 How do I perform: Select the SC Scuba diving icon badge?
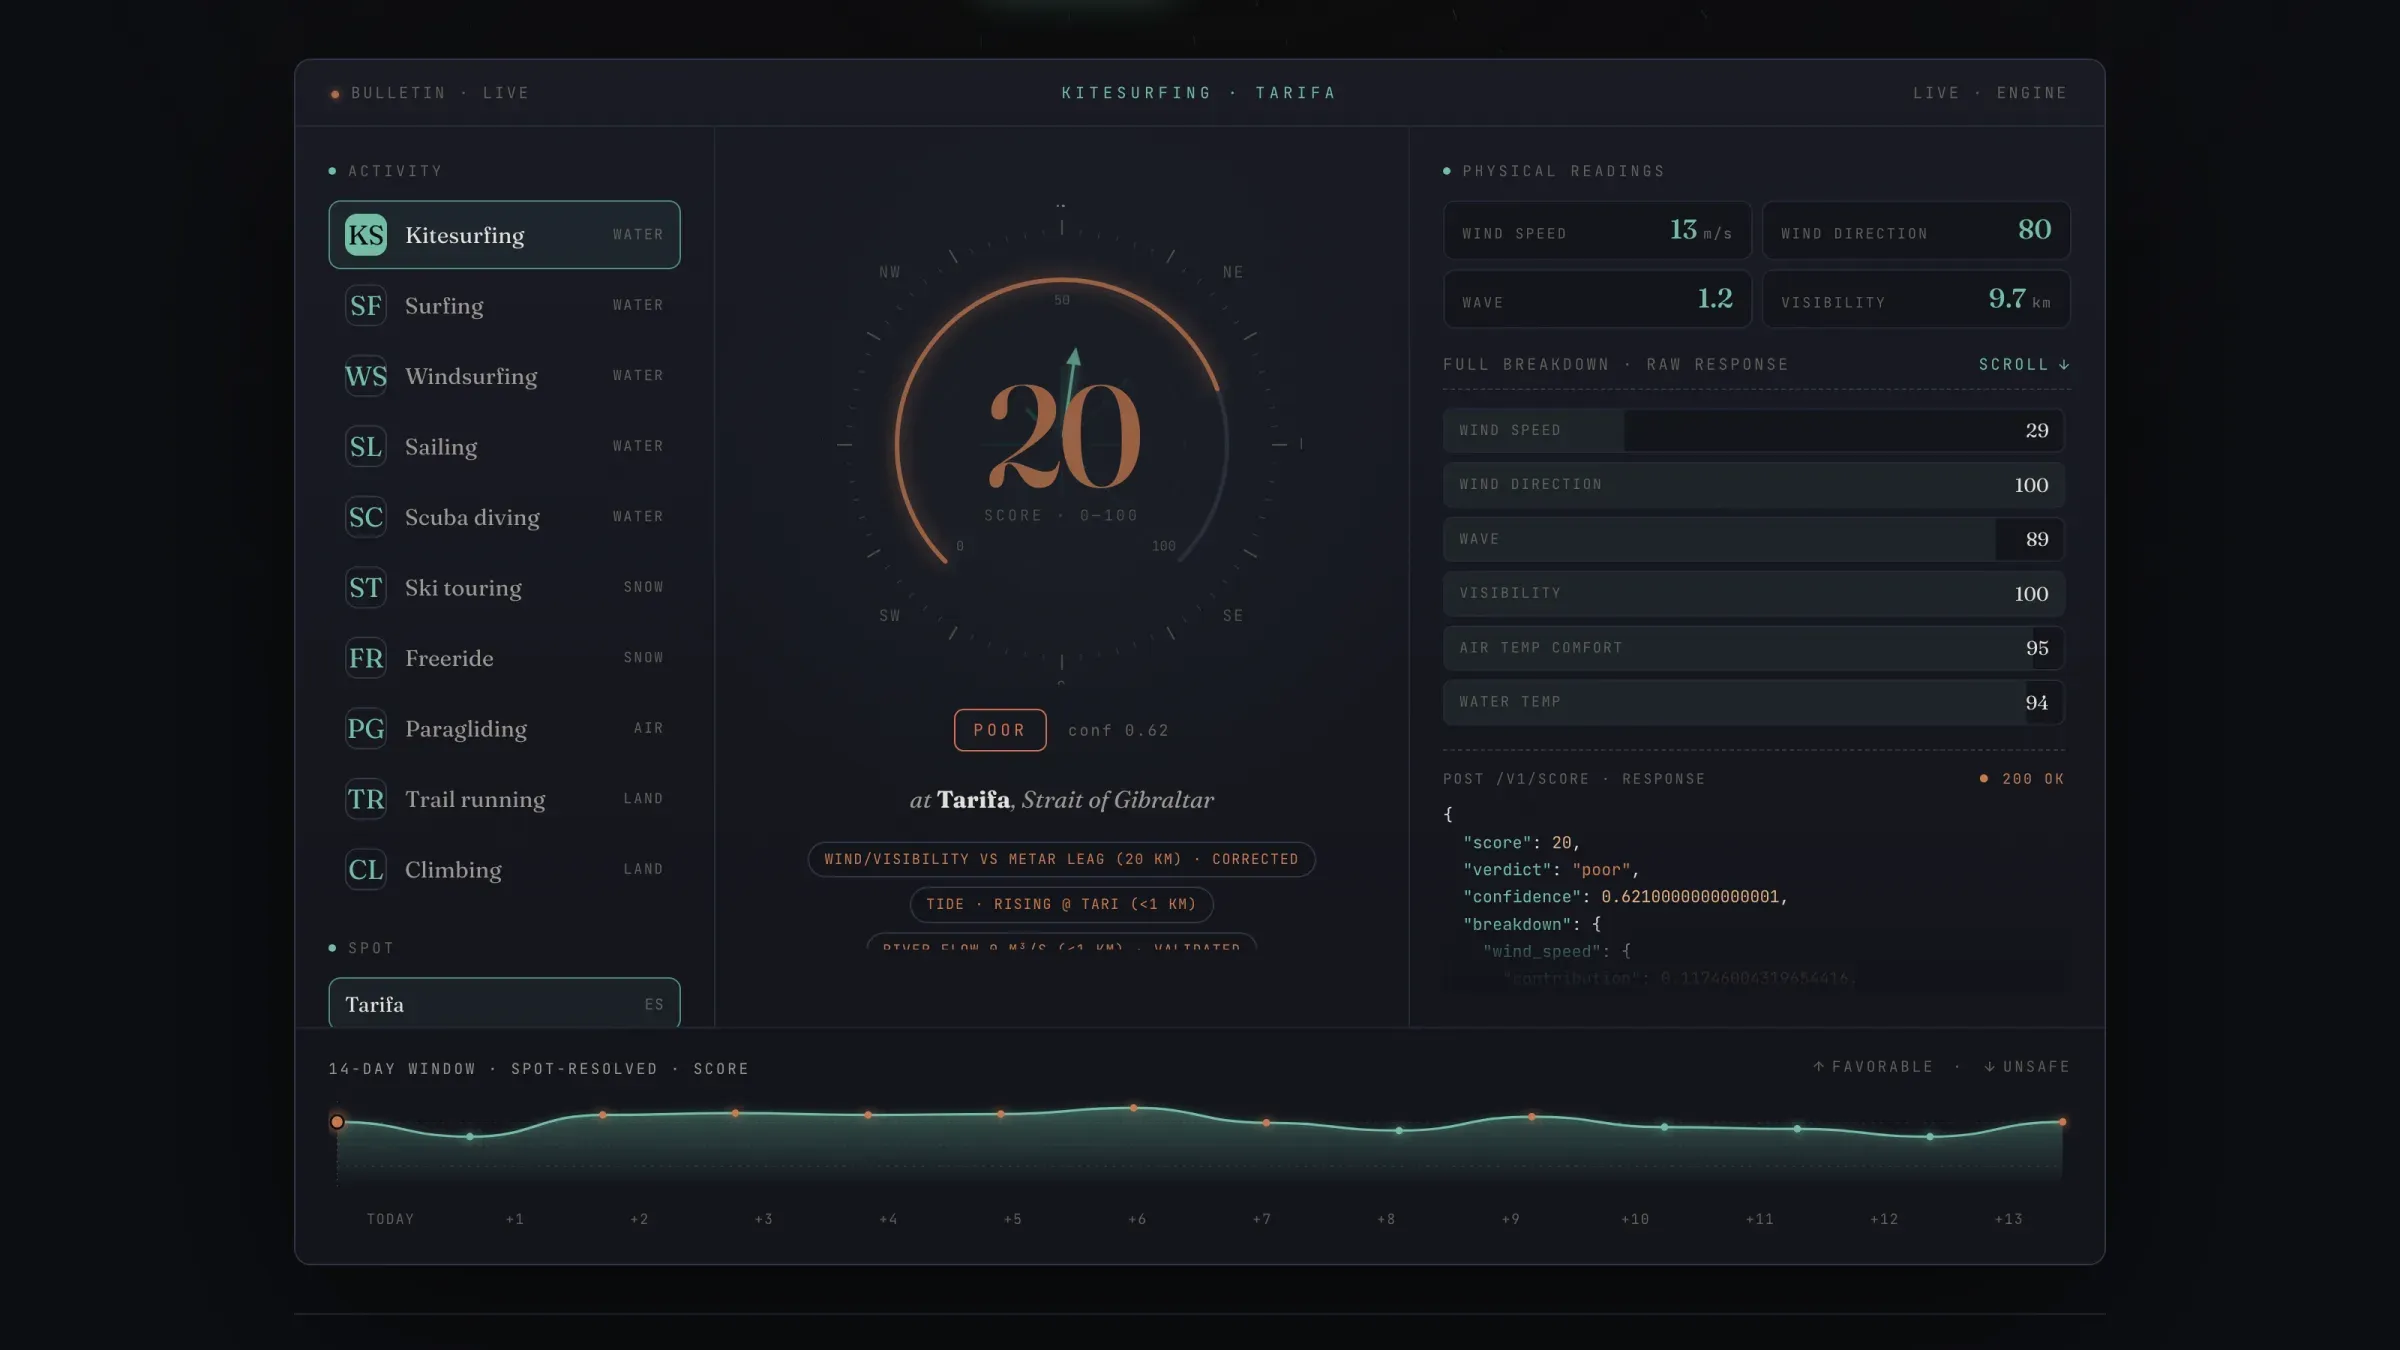point(365,517)
